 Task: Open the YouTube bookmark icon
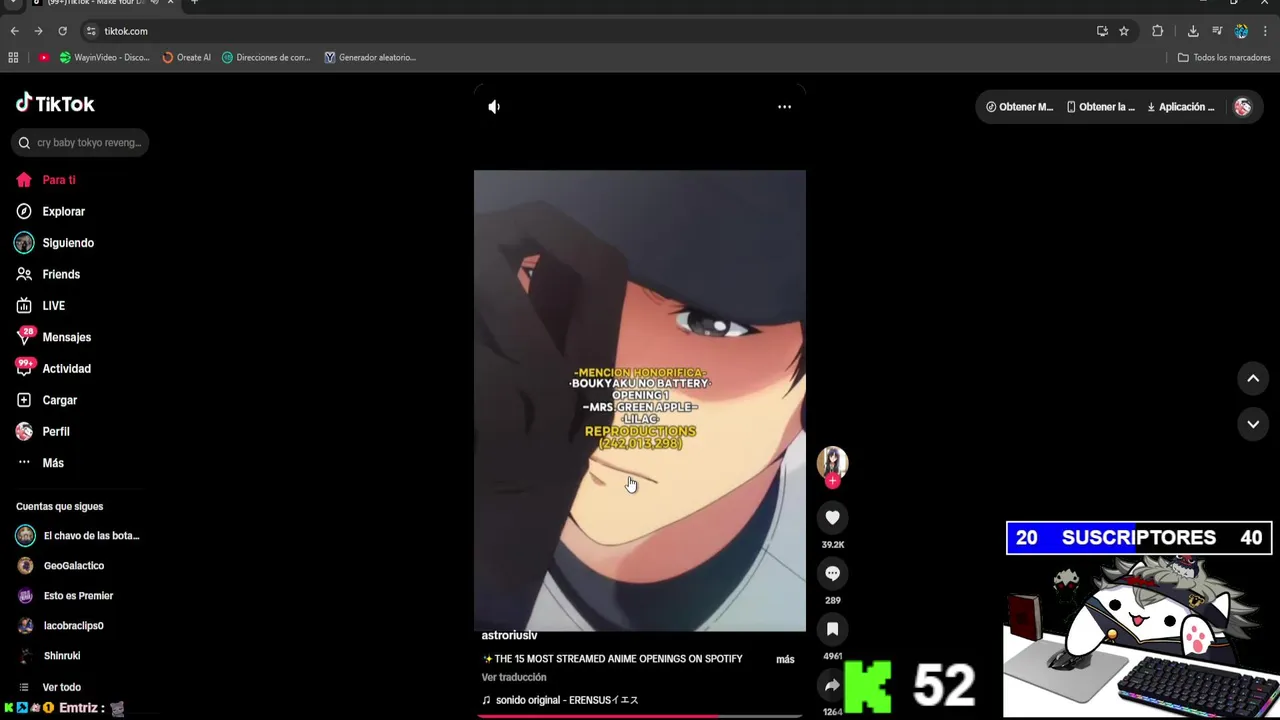pos(43,57)
